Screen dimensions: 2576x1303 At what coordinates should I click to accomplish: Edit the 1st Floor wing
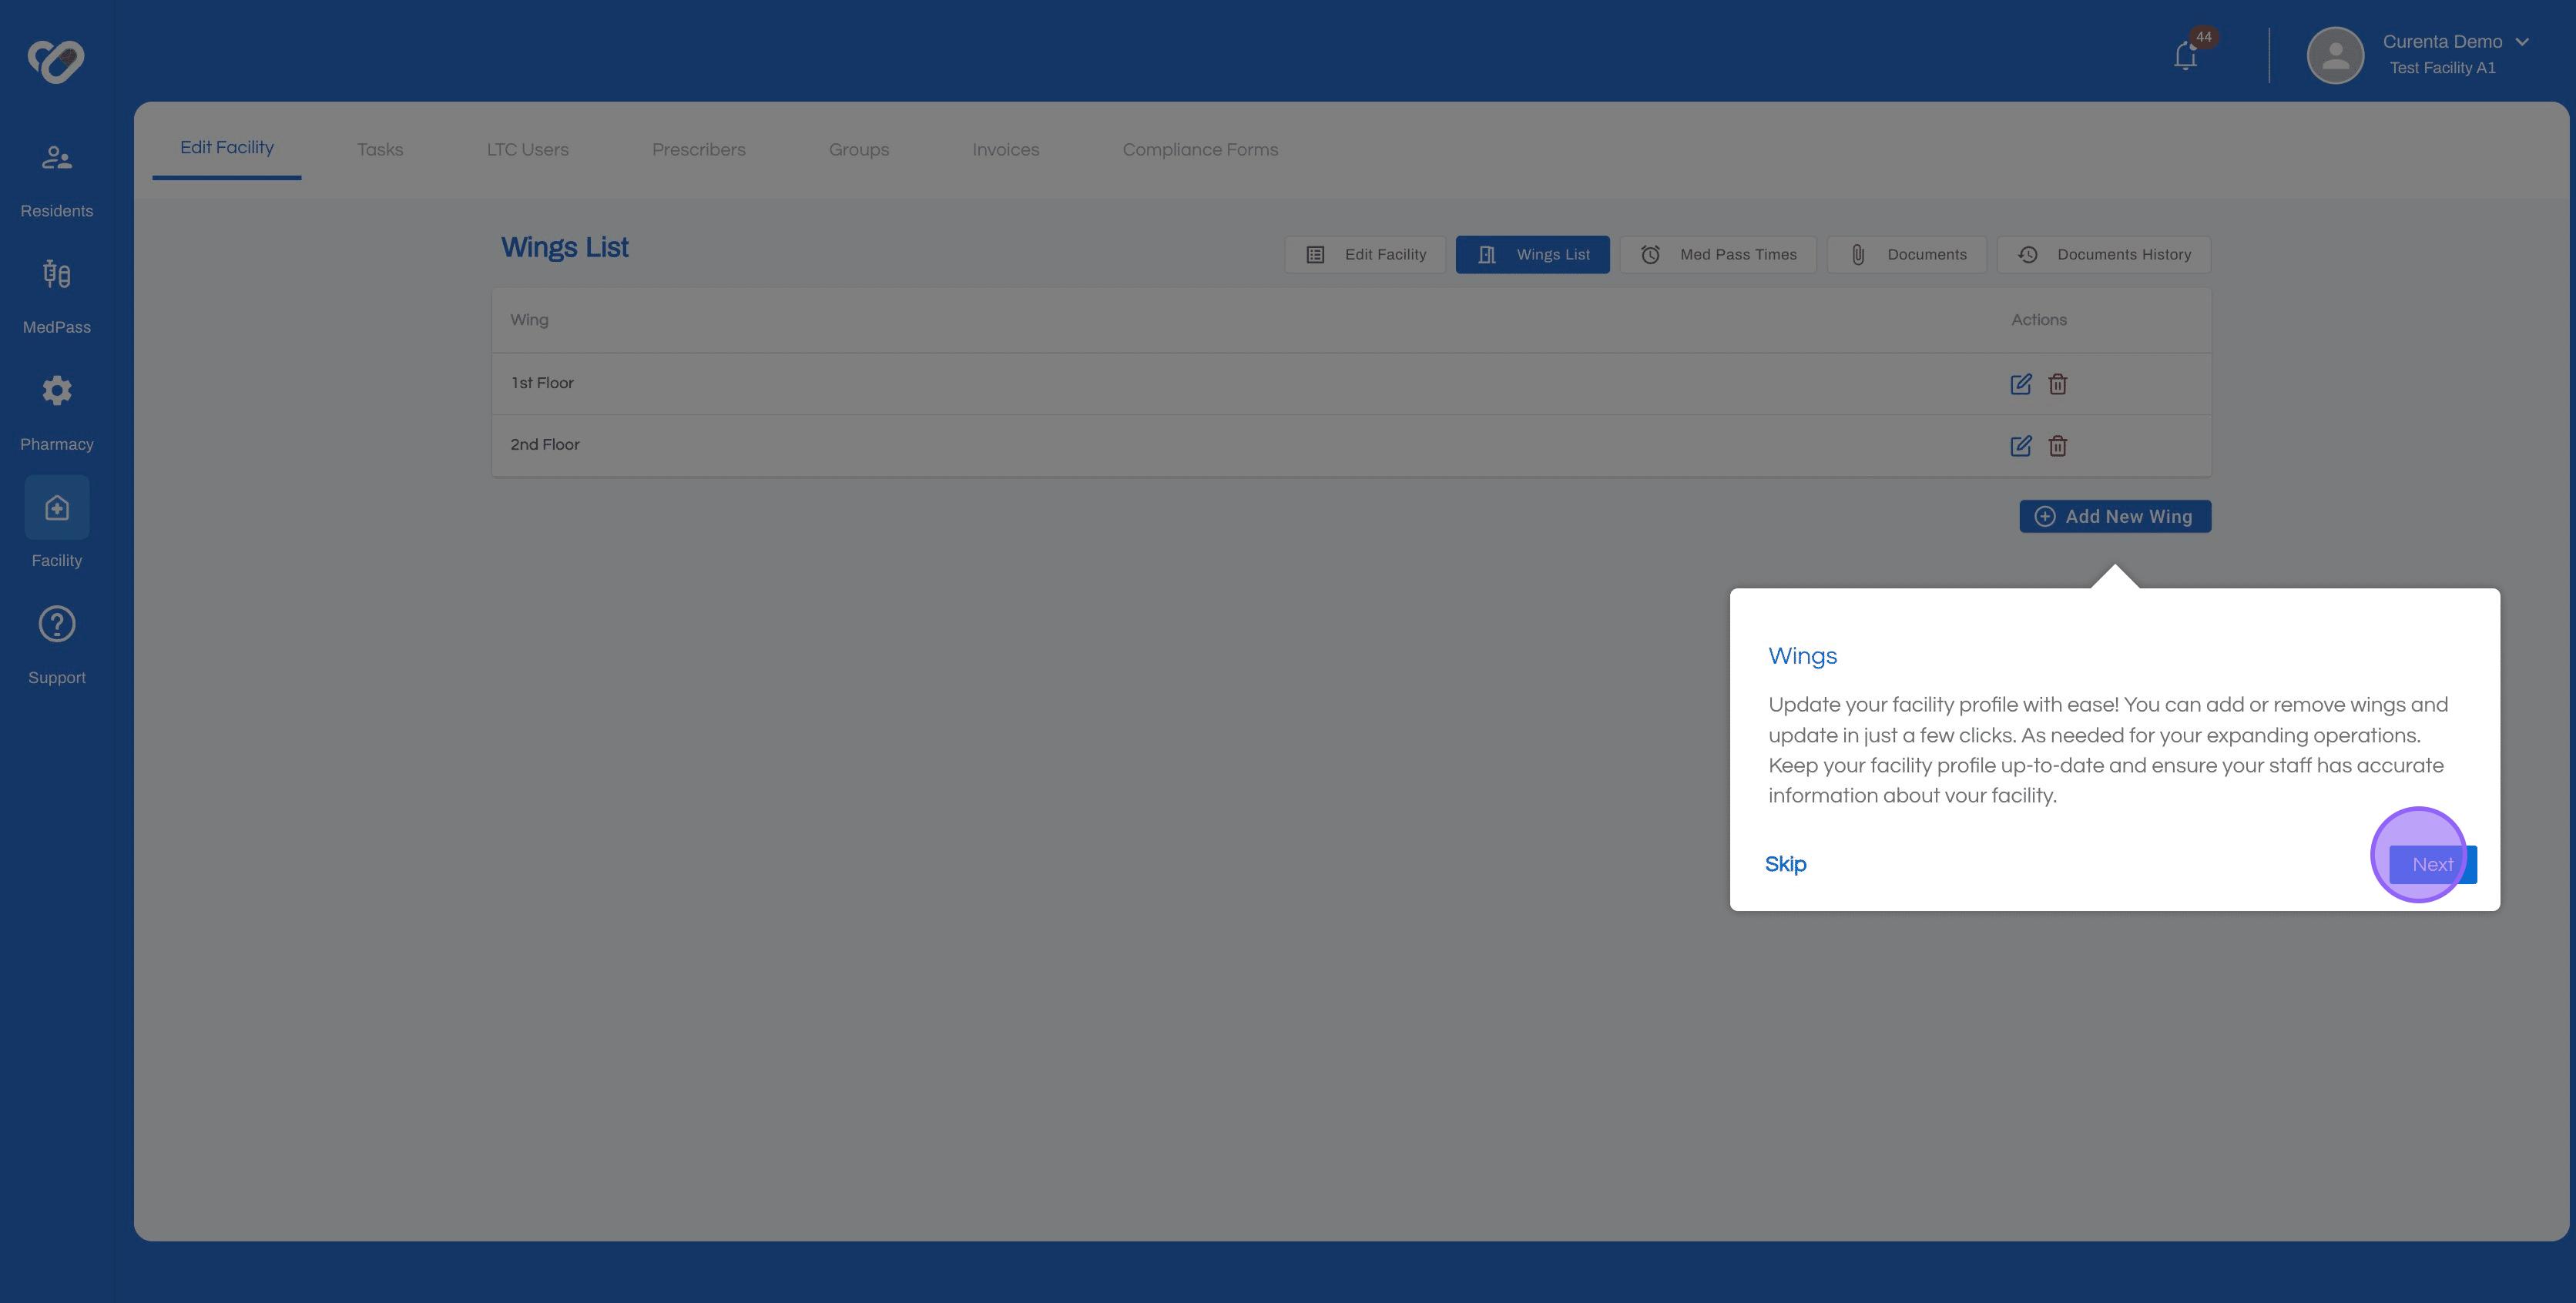coord(2020,384)
